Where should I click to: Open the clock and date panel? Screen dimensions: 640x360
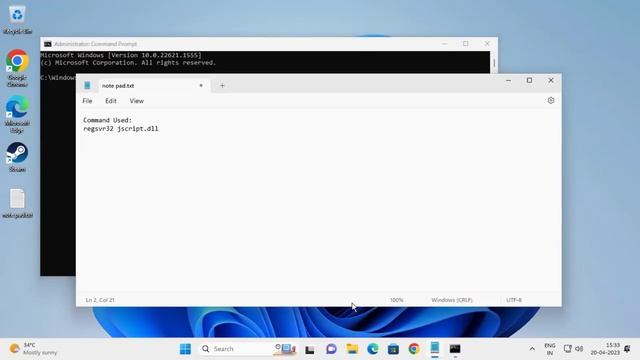(x=605, y=349)
